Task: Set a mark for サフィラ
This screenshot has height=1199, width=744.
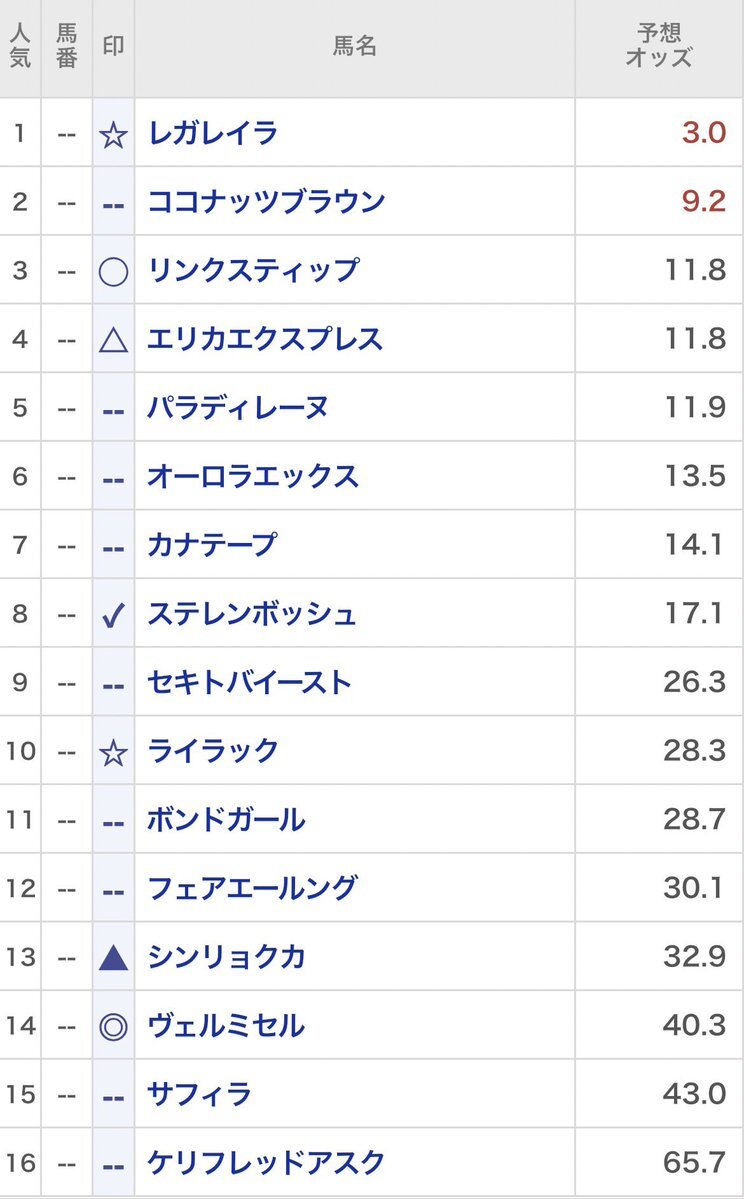Action: [114, 1095]
